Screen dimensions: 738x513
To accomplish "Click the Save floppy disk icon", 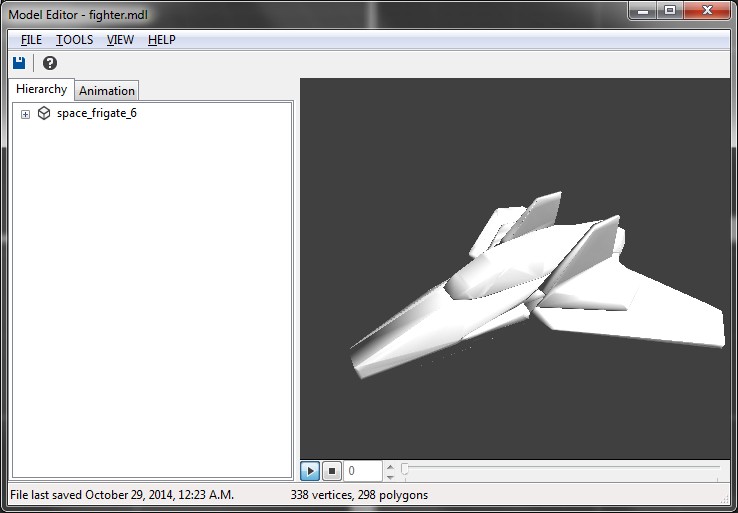I will [18, 63].
